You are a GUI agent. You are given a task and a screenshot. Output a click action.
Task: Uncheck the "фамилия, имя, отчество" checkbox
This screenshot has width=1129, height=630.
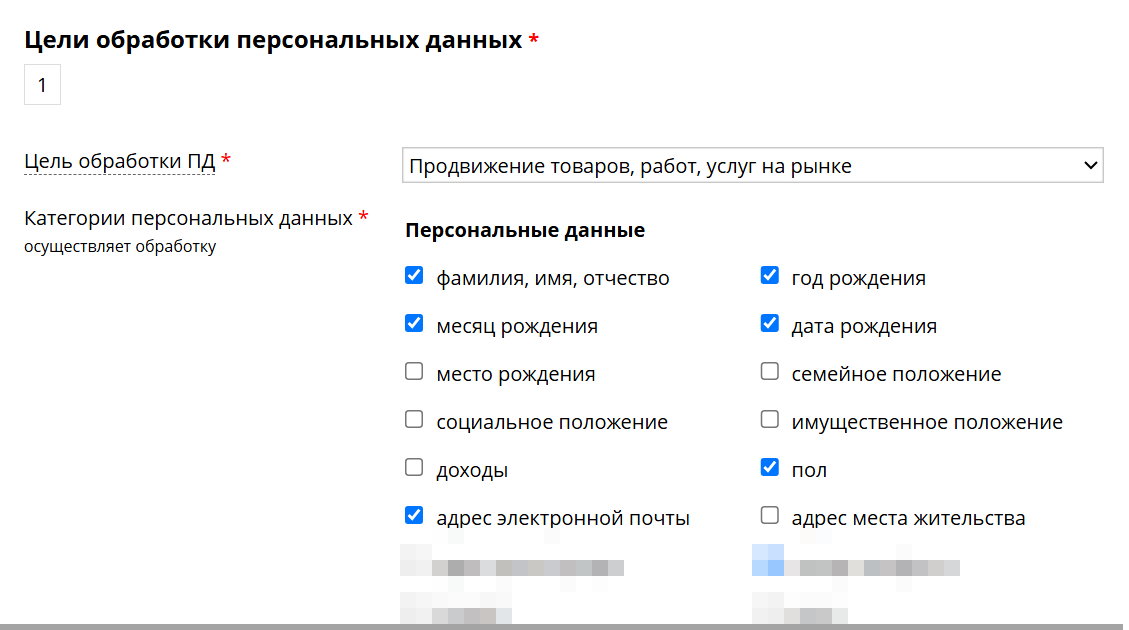[414, 275]
